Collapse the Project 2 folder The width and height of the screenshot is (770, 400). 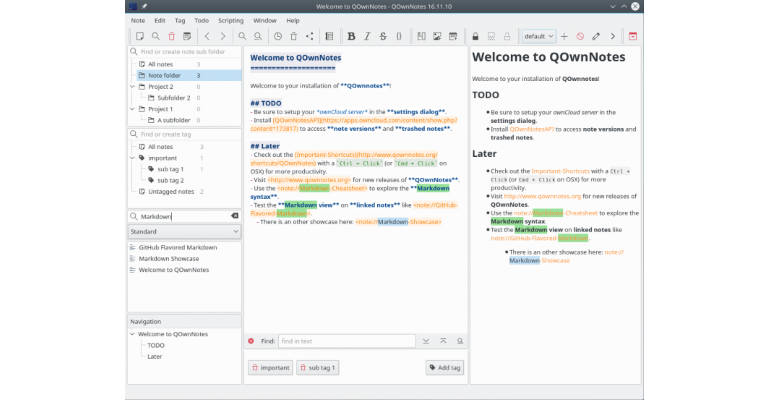pos(133,87)
